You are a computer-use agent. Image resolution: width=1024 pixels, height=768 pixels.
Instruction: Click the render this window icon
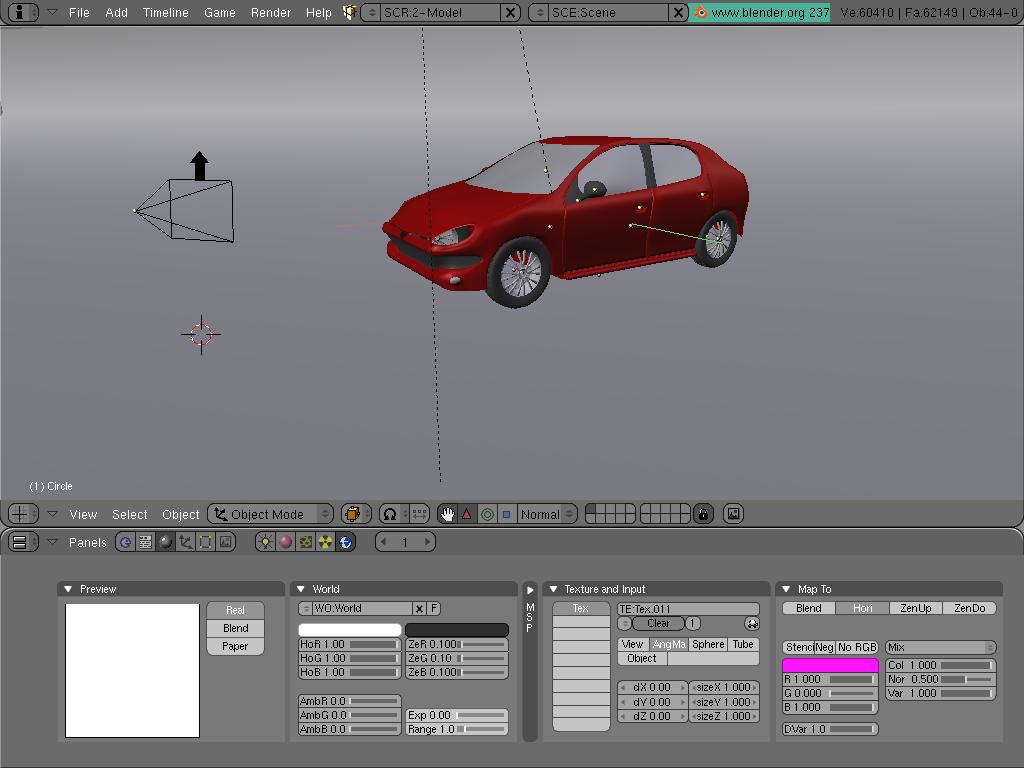tap(733, 514)
